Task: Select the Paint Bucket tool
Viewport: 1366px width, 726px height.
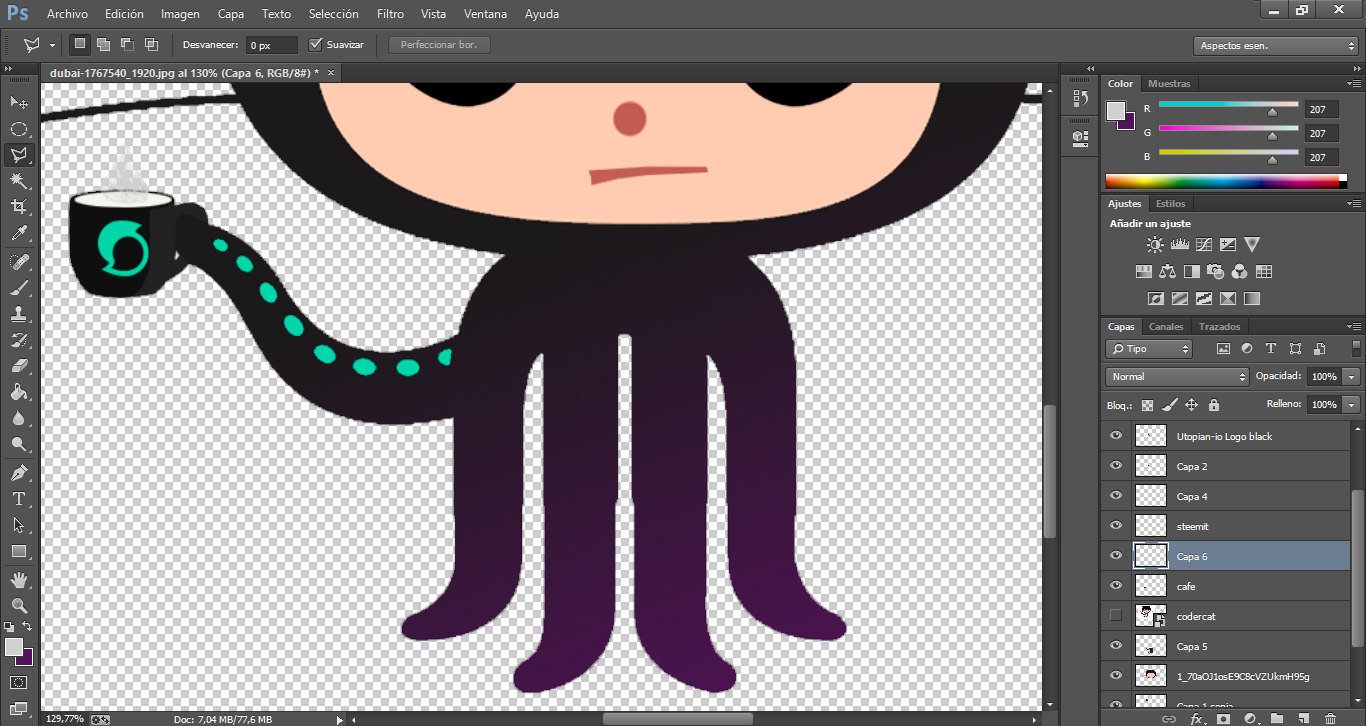Action: 18,392
